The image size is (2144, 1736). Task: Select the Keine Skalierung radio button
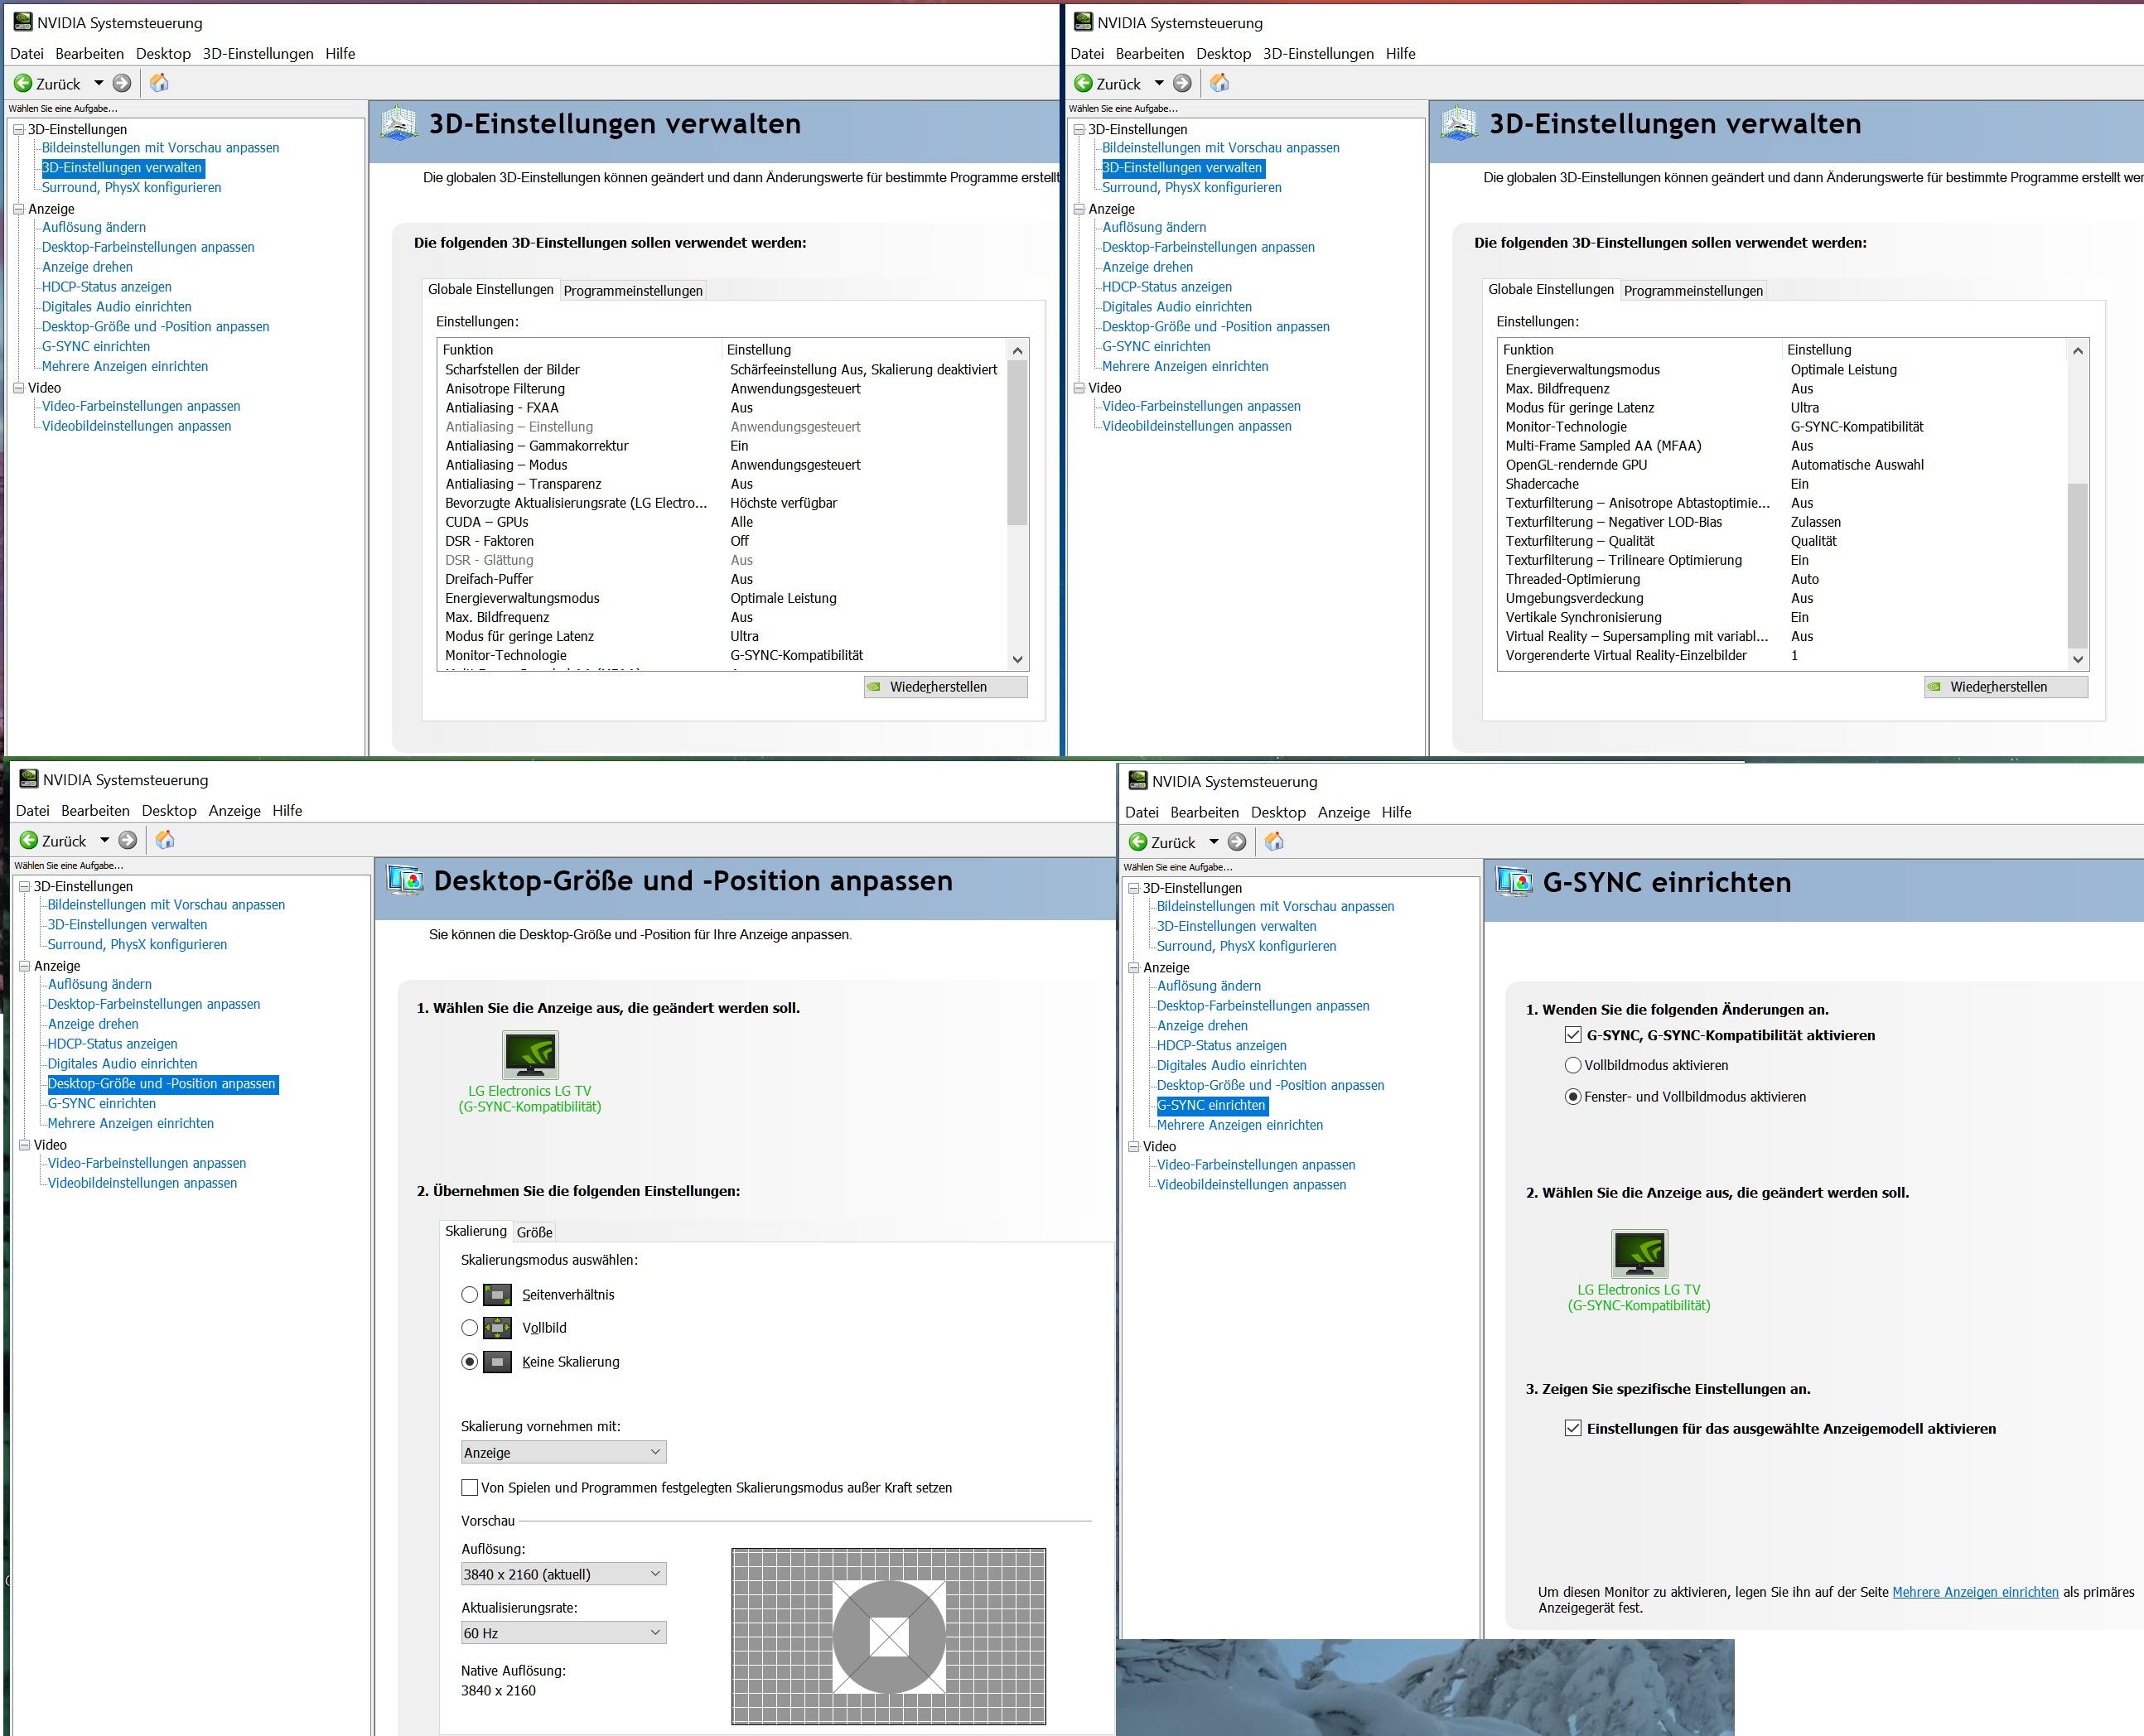469,1362
